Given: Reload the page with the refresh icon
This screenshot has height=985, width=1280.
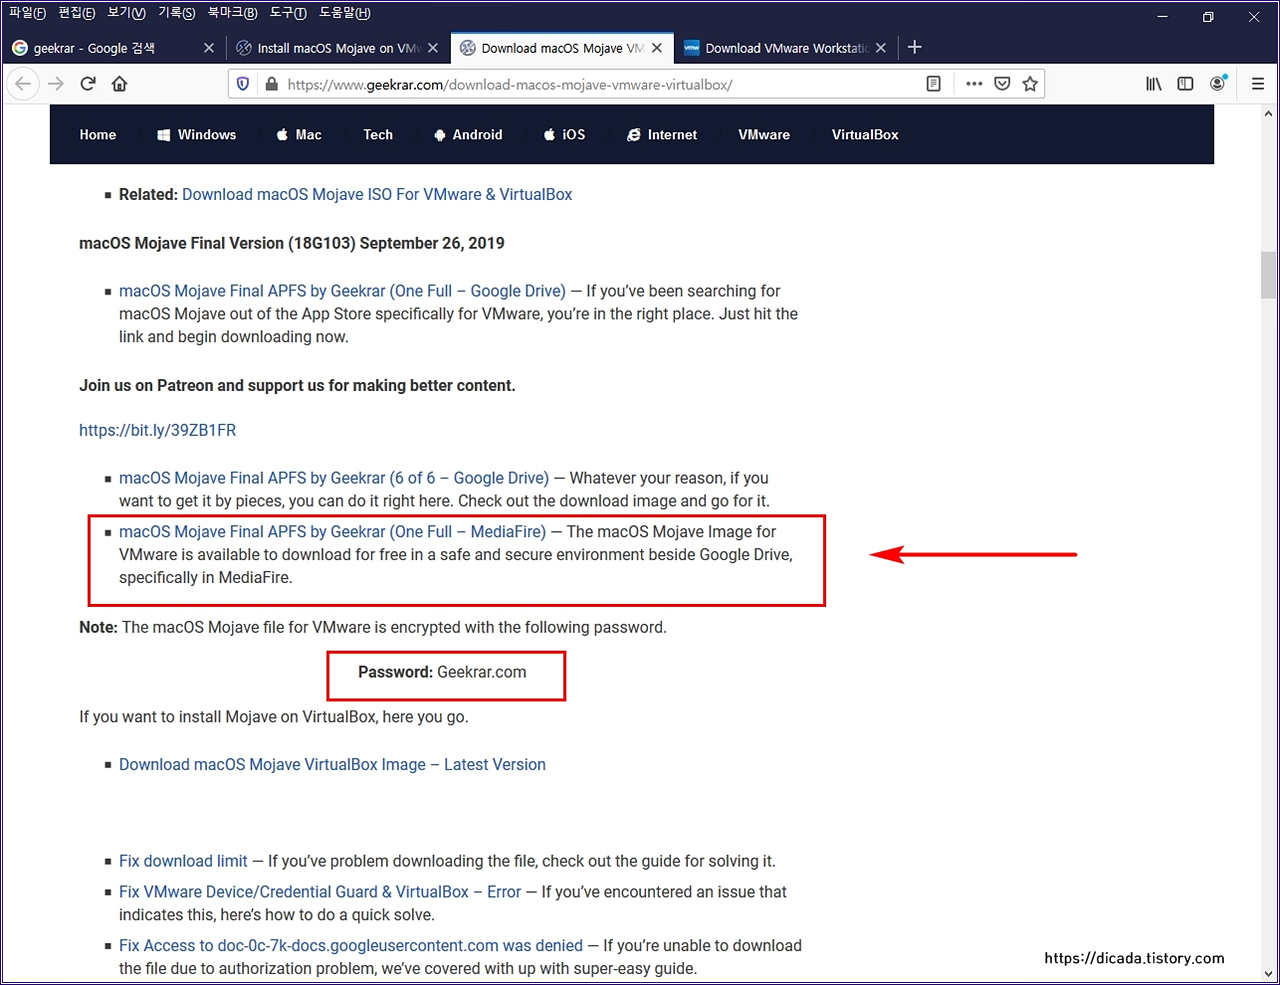Looking at the screenshot, I should coord(88,84).
